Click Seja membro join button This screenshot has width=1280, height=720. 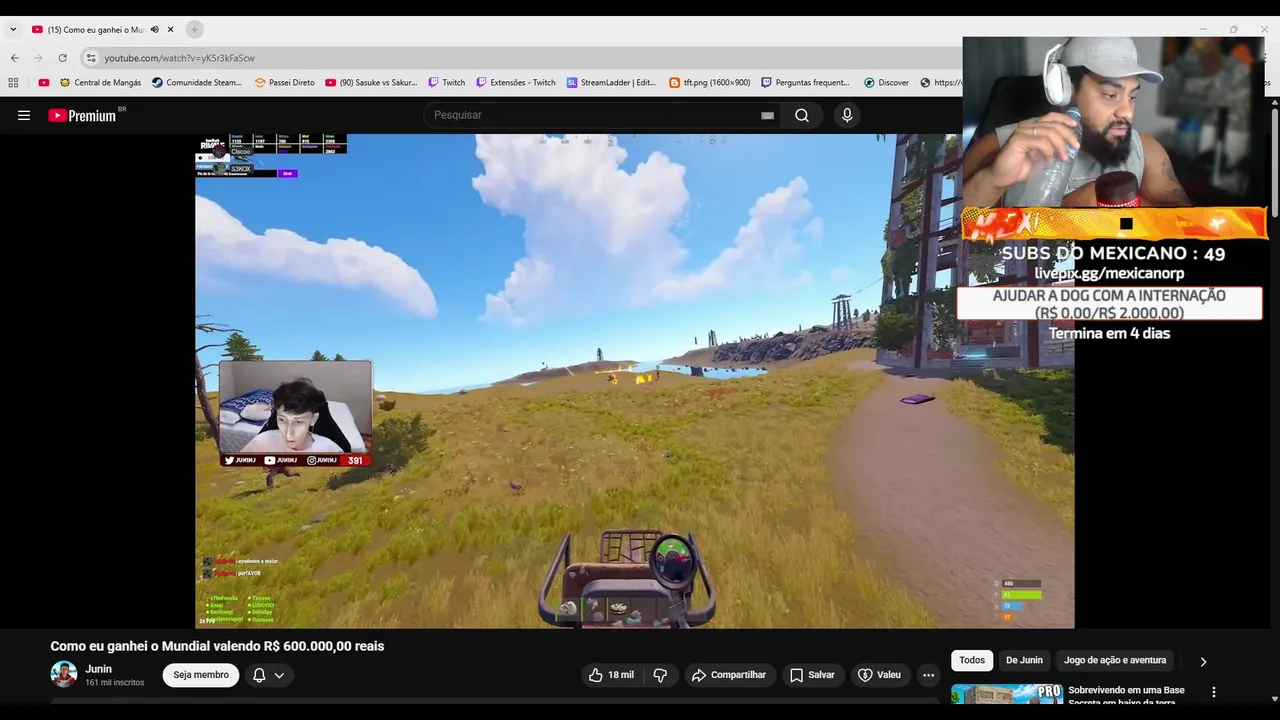[x=201, y=675]
